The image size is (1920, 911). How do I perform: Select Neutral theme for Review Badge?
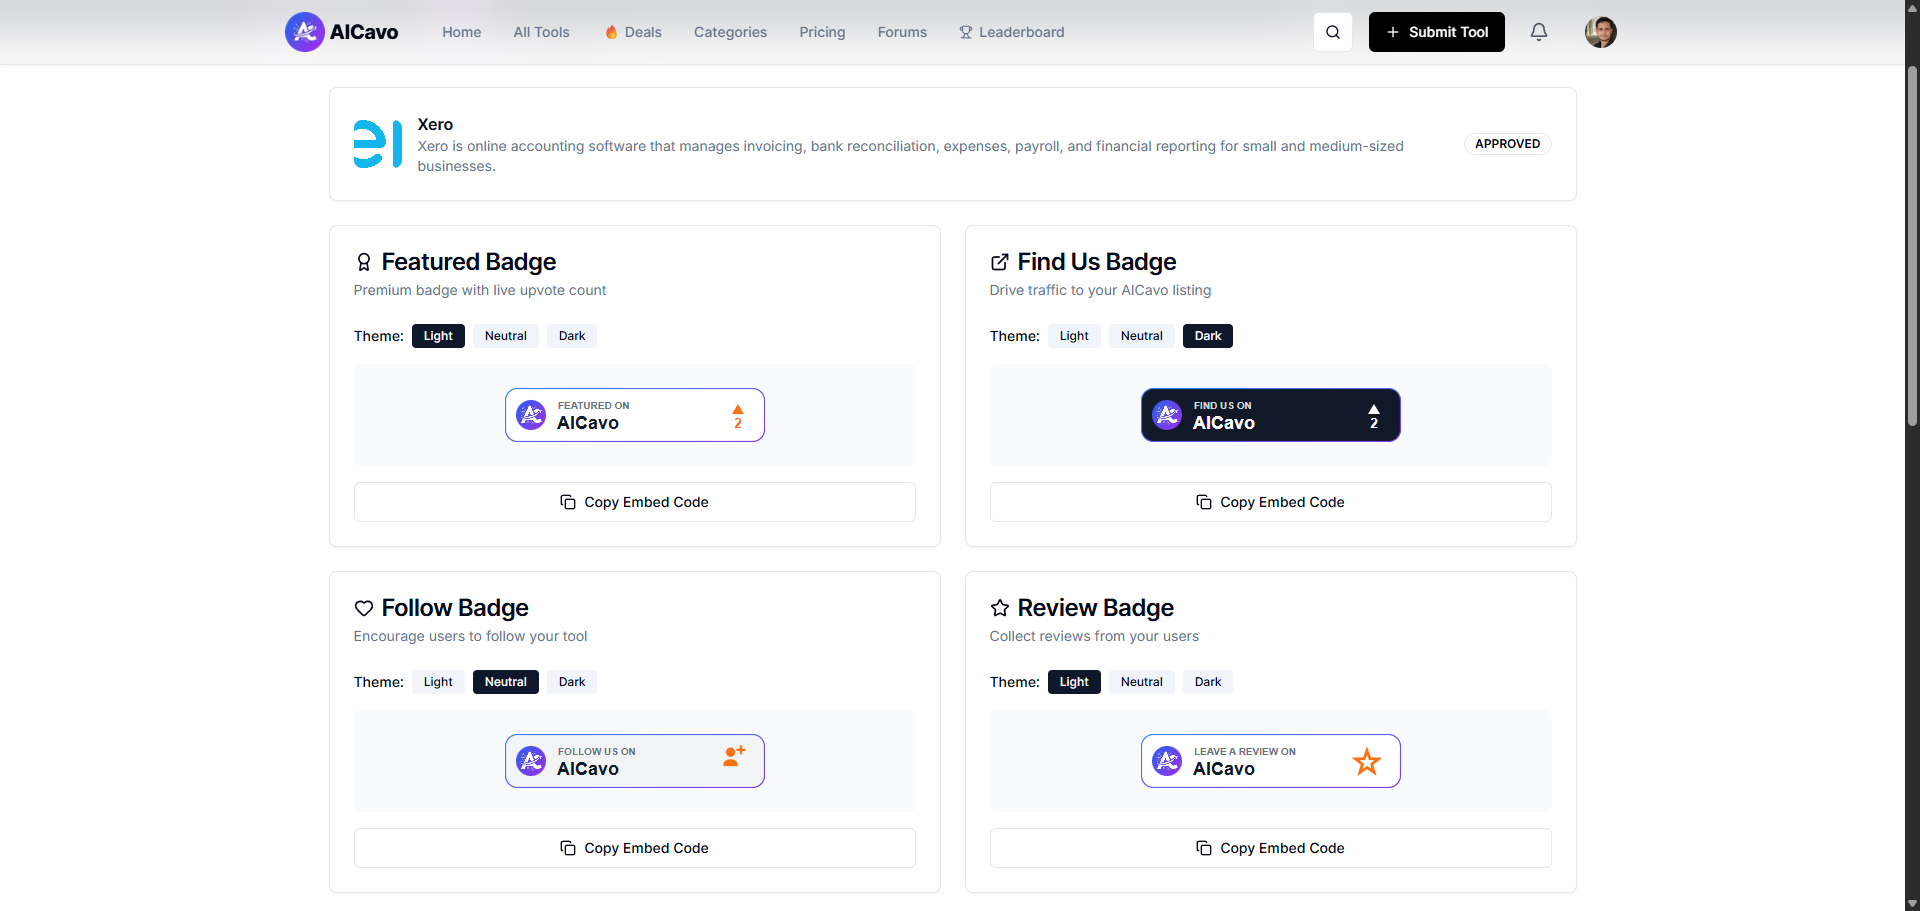pos(1142,682)
